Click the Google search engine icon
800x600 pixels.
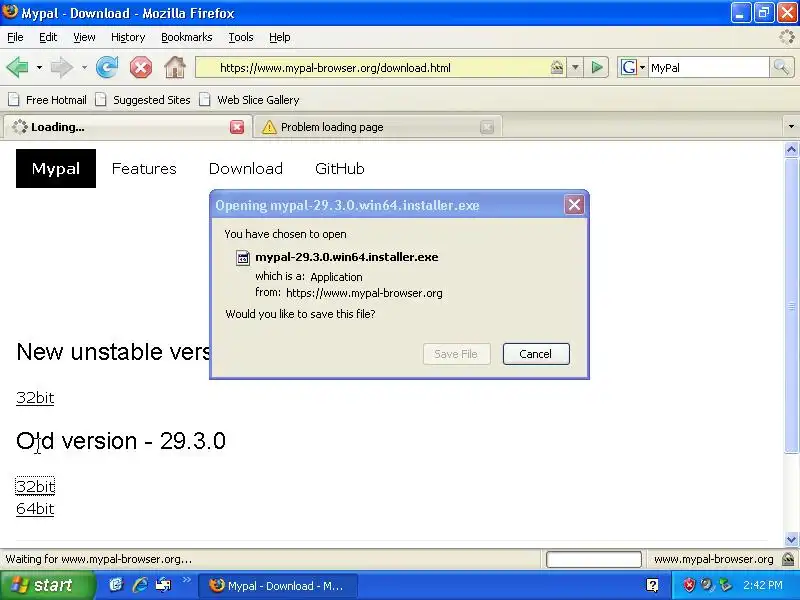pos(629,67)
